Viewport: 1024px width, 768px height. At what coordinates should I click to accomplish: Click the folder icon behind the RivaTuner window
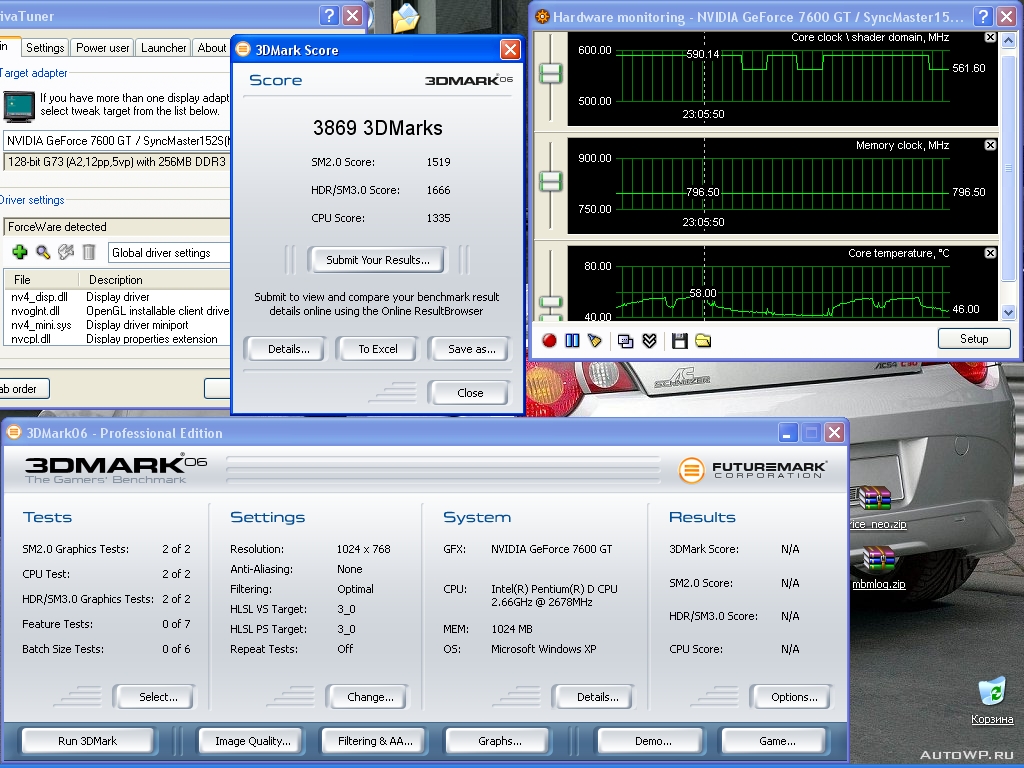[406, 18]
